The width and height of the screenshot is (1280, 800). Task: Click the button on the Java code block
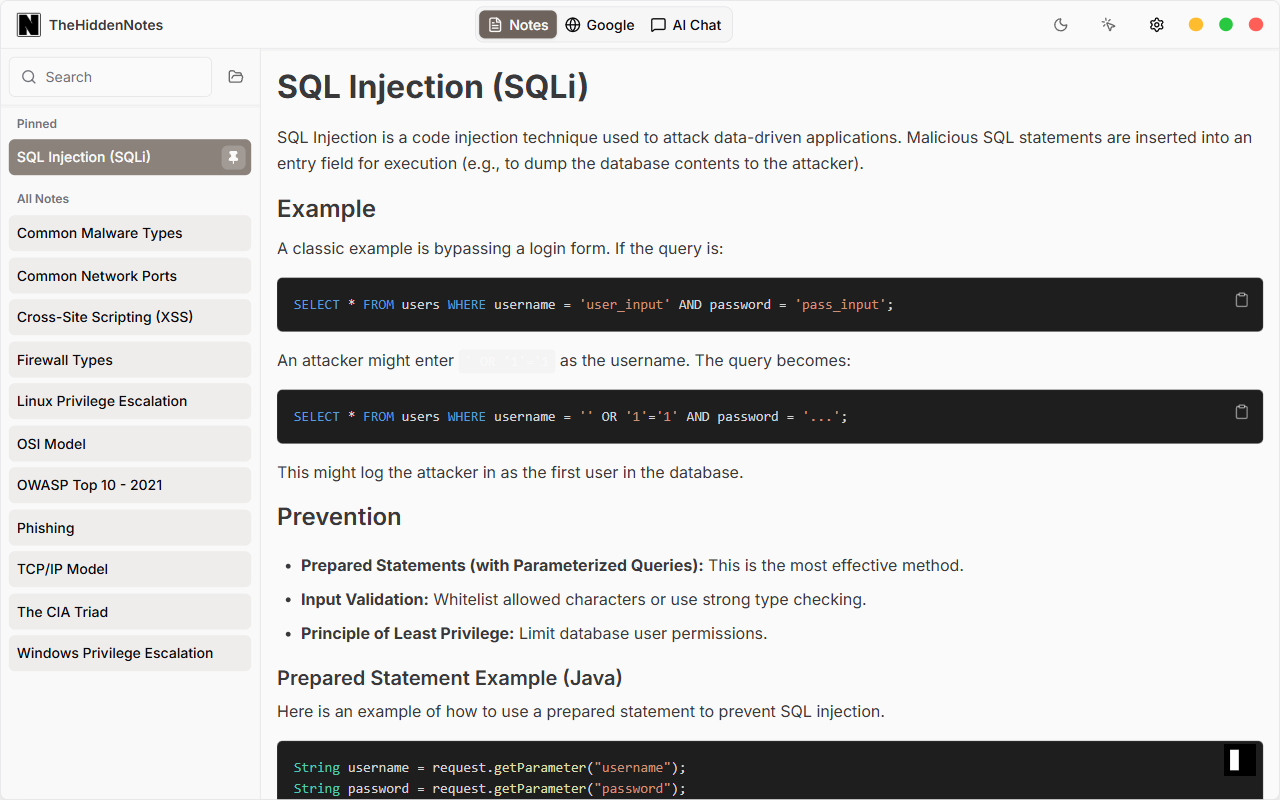1239,760
